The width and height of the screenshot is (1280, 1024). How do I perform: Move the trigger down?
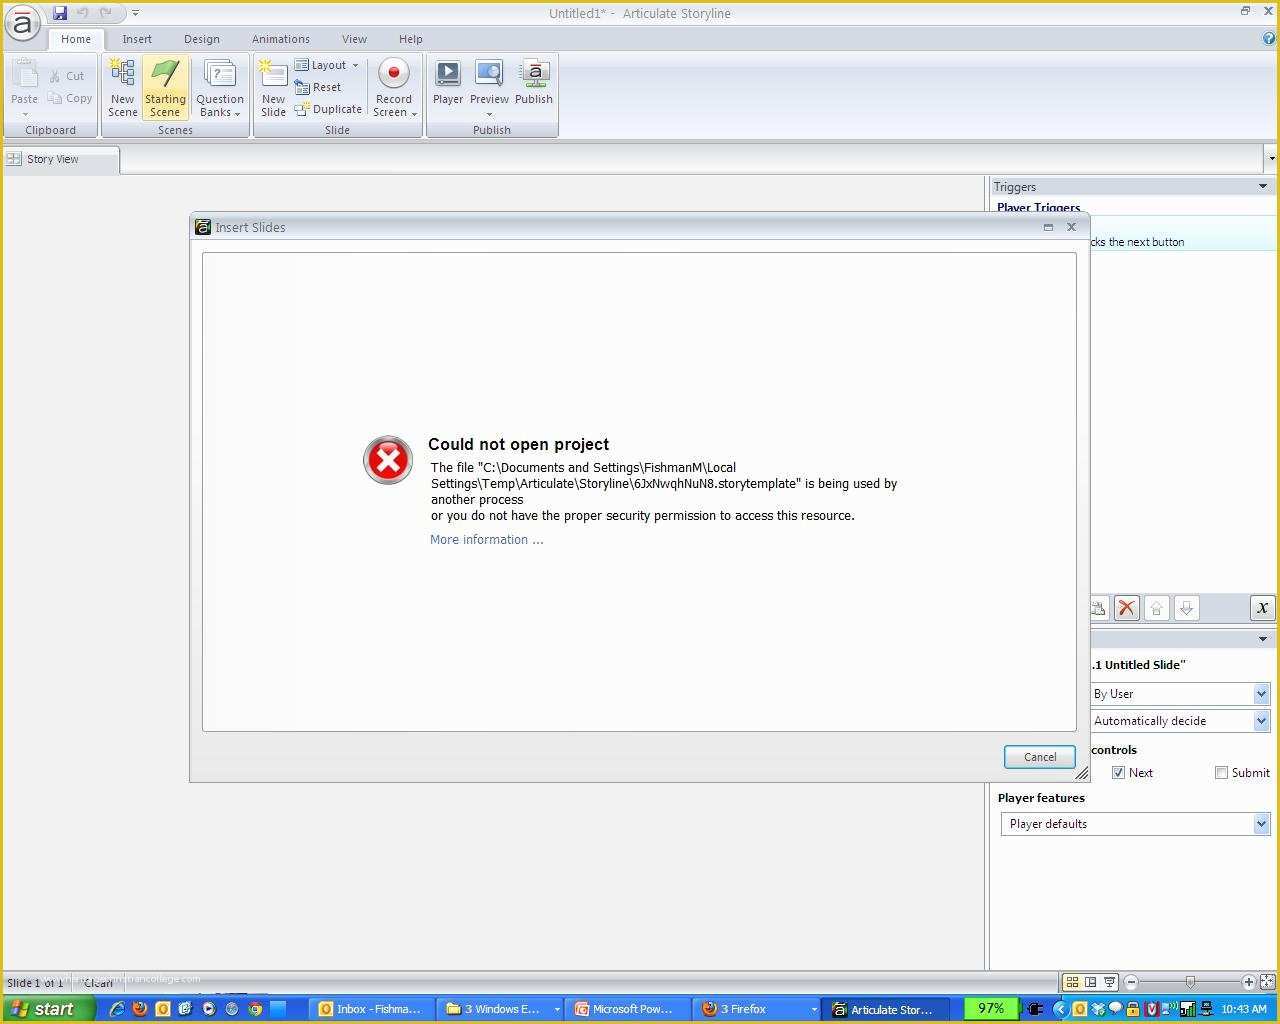pos(1187,608)
